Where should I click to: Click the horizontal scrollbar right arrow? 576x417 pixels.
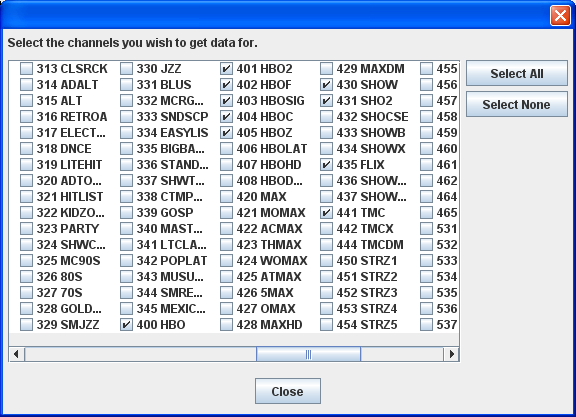[x=451, y=354]
